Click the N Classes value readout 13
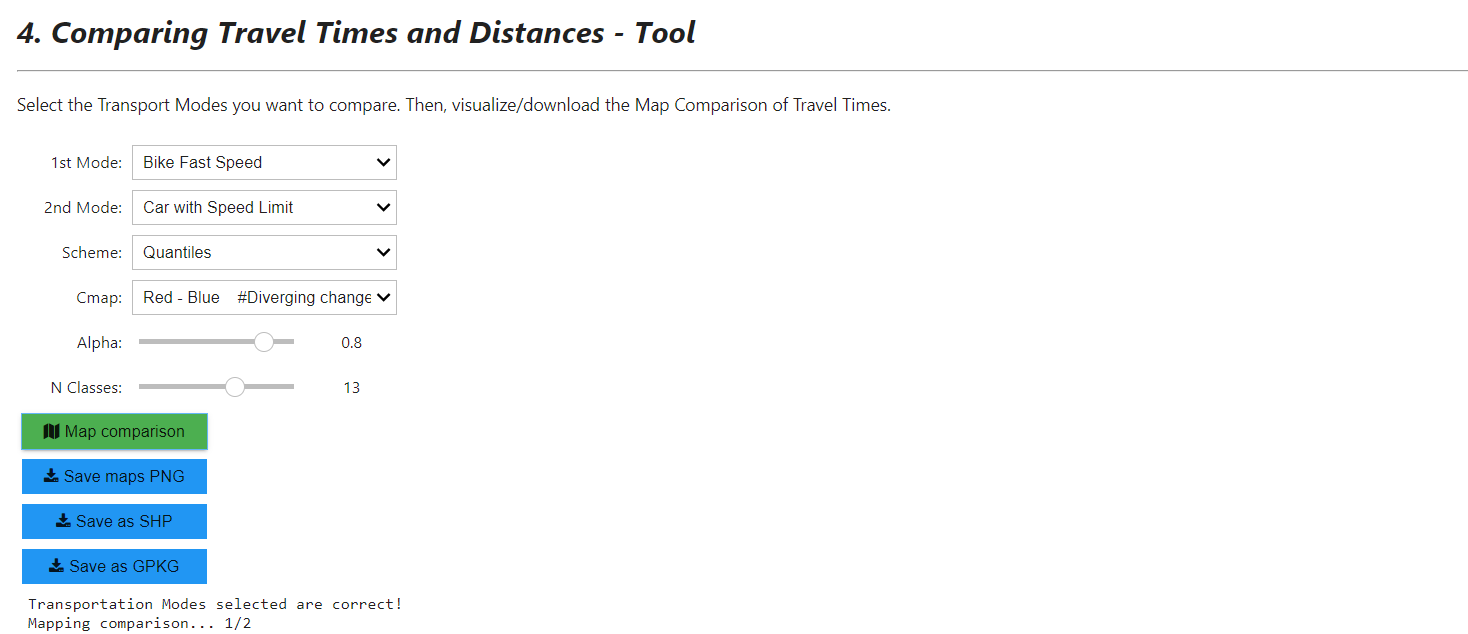 tap(351, 388)
